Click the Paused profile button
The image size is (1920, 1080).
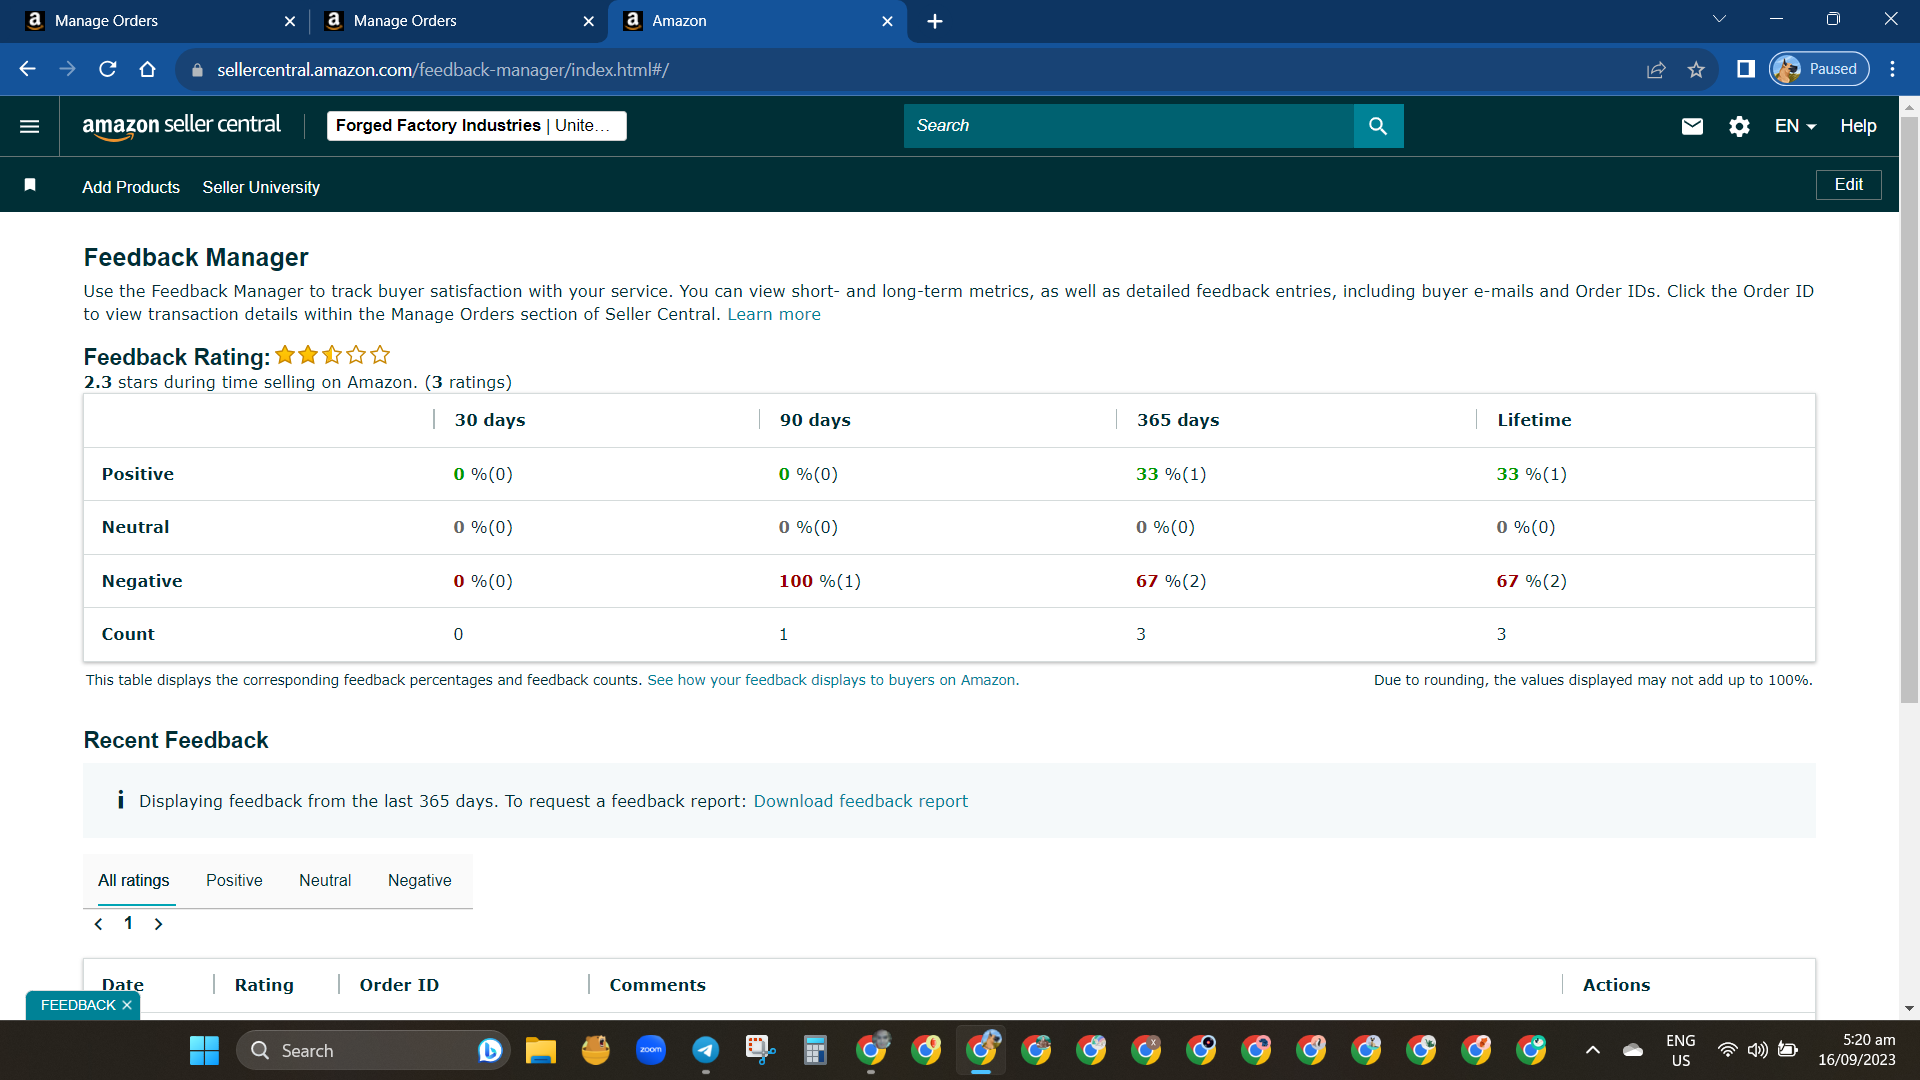point(1819,69)
